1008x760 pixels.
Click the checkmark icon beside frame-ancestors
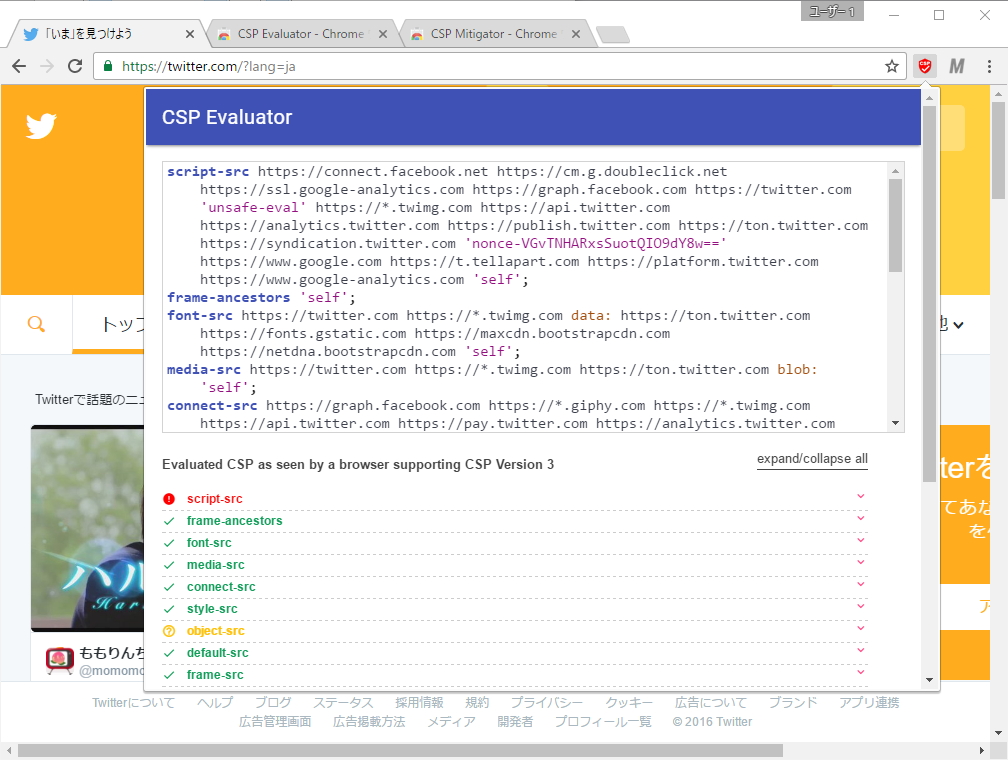click(169, 521)
